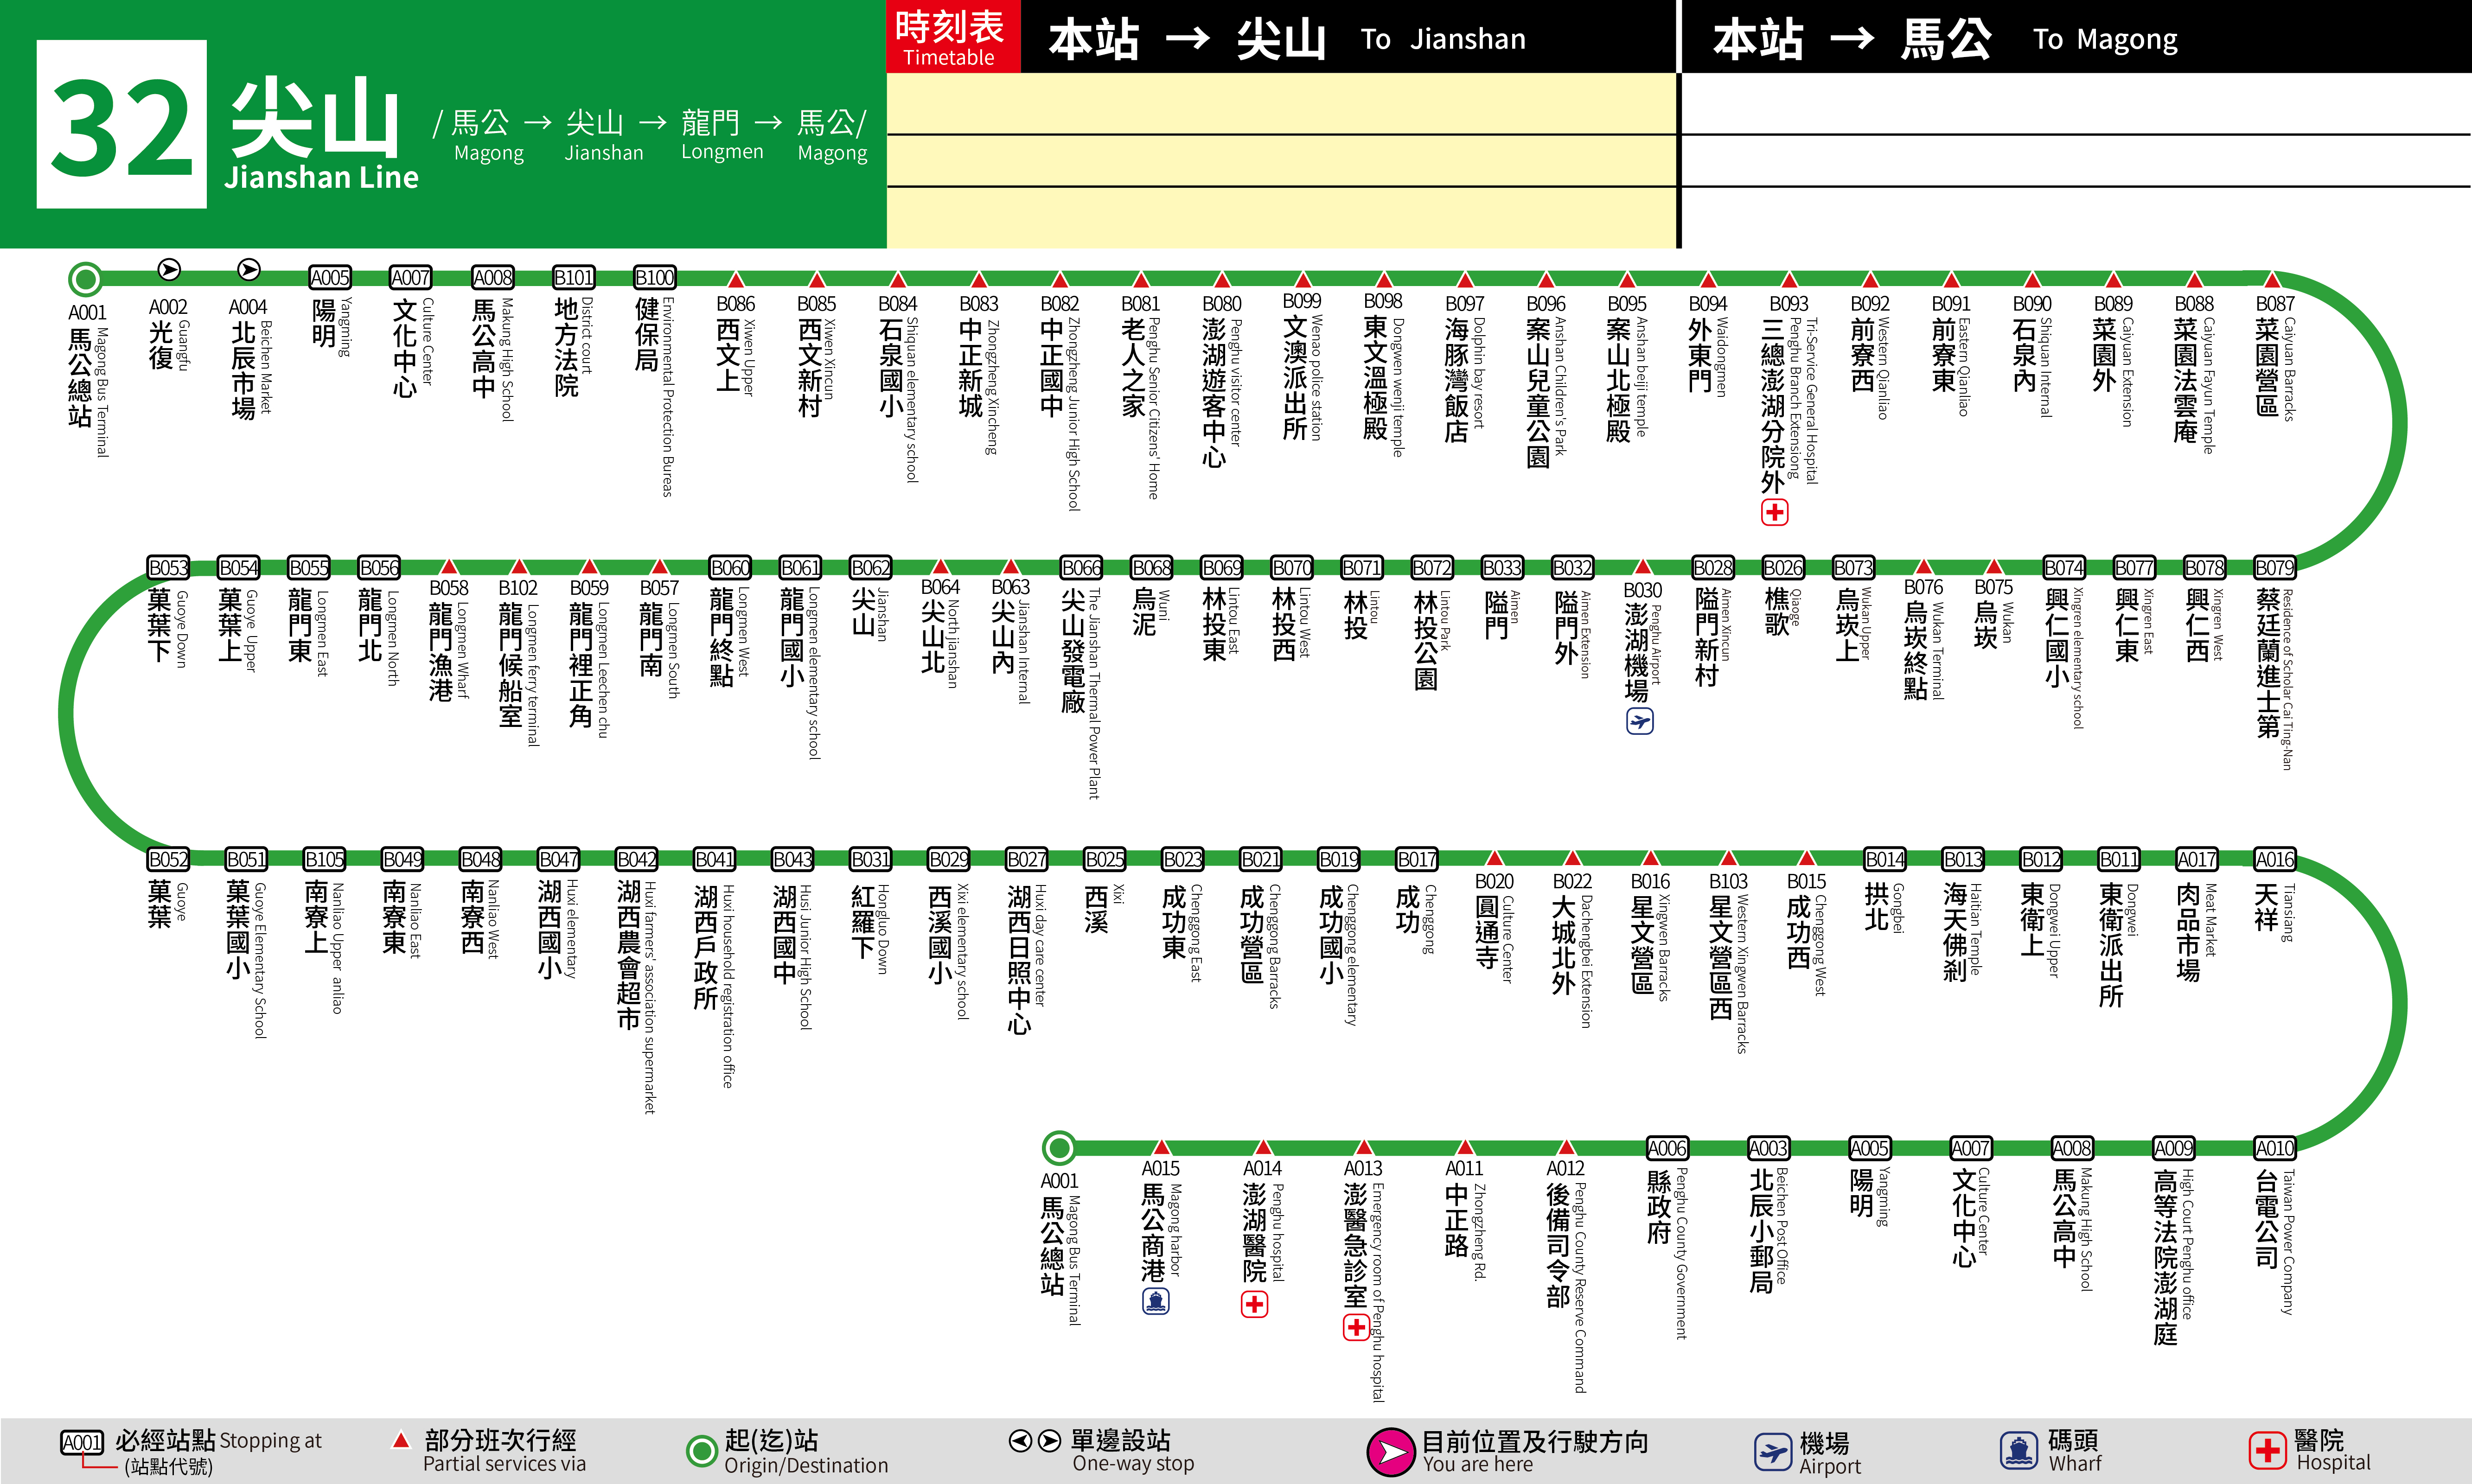Click 'Wukan Terminal' stop label
Viewport: 2472px width, 1484px height.
[x=1938, y=650]
